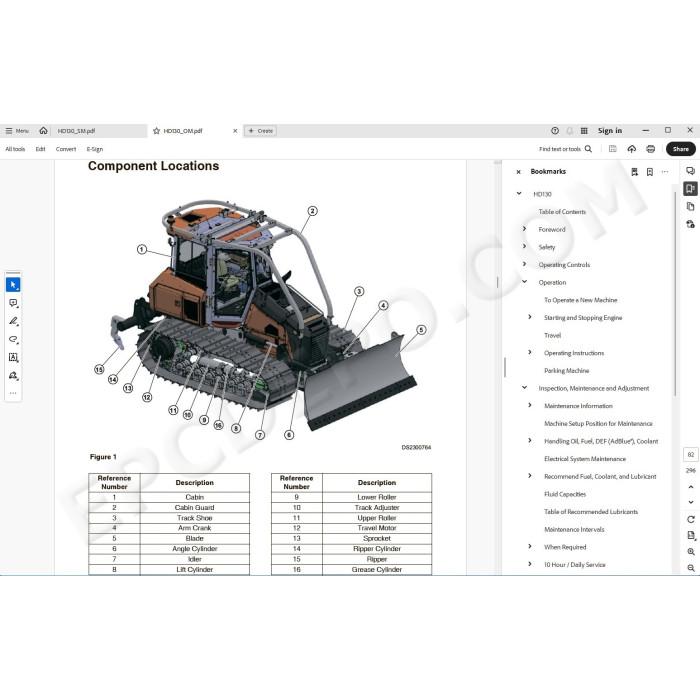Viewport: 700px width, 700px height.
Task: Open Electrical System Maintenance bookmark
Action: [585, 459]
